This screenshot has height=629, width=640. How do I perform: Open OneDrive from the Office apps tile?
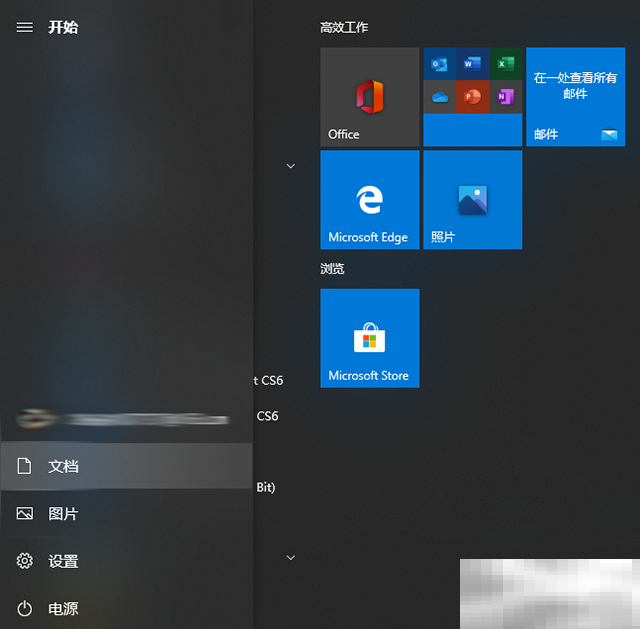pyautogui.click(x=440, y=97)
